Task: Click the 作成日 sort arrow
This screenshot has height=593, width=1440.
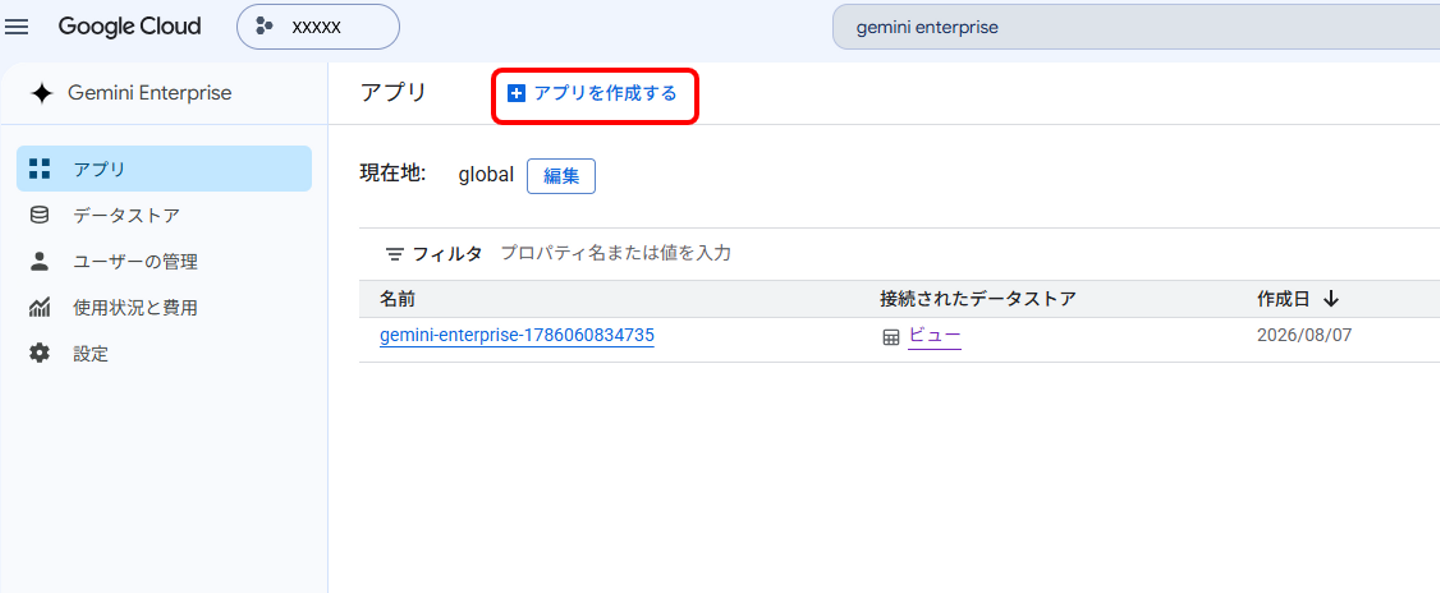Action: click(x=1331, y=299)
